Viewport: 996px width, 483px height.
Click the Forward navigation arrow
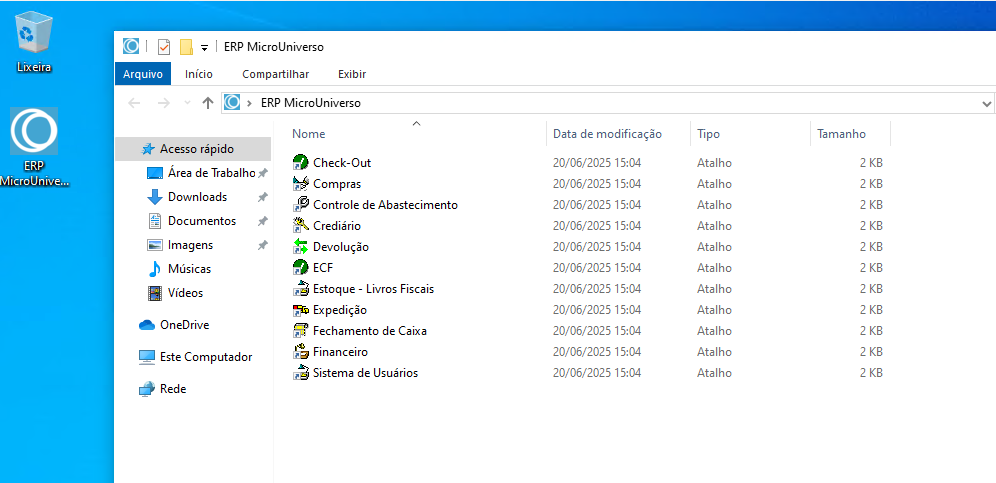[x=163, y=103]
